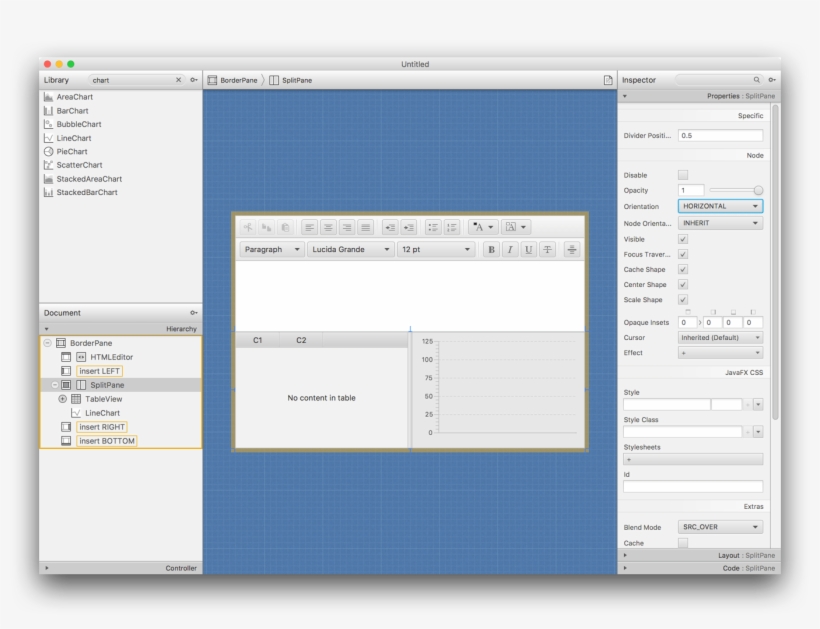Click the strikethrough formatting icon
Image resolution: width=820 pixels, height=629 pixels.
click(x=548, y=250)
